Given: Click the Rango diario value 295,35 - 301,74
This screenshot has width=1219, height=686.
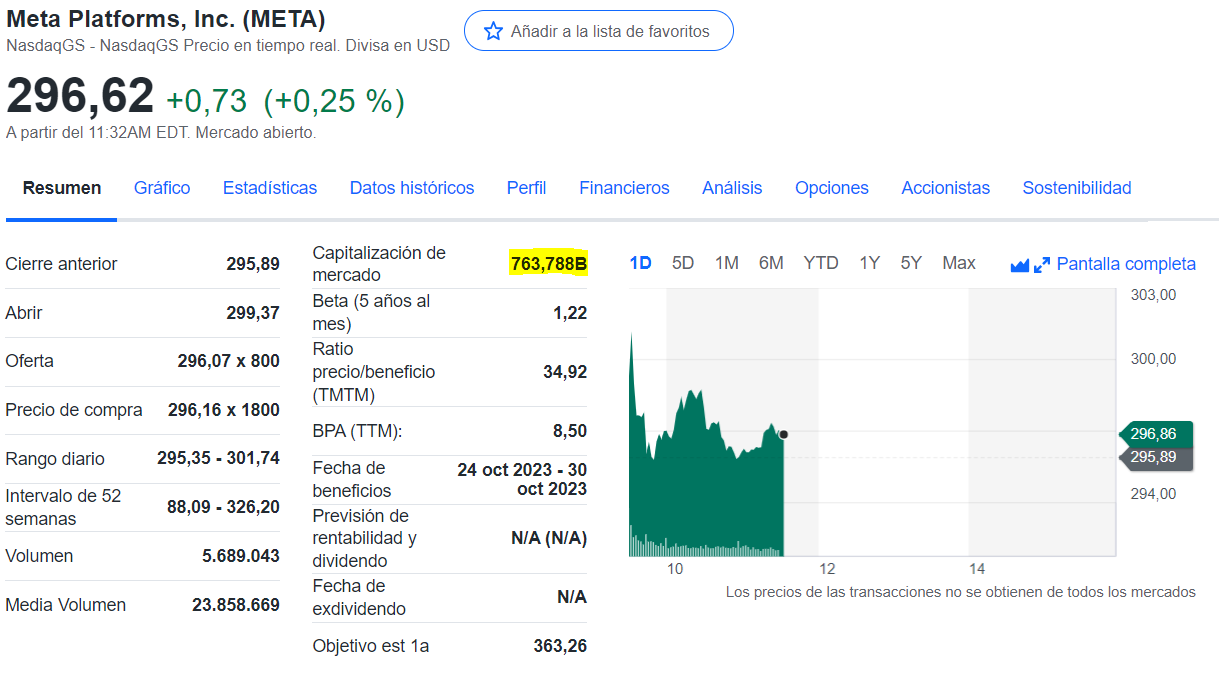Looking at the screenshot, I should 218,458.
